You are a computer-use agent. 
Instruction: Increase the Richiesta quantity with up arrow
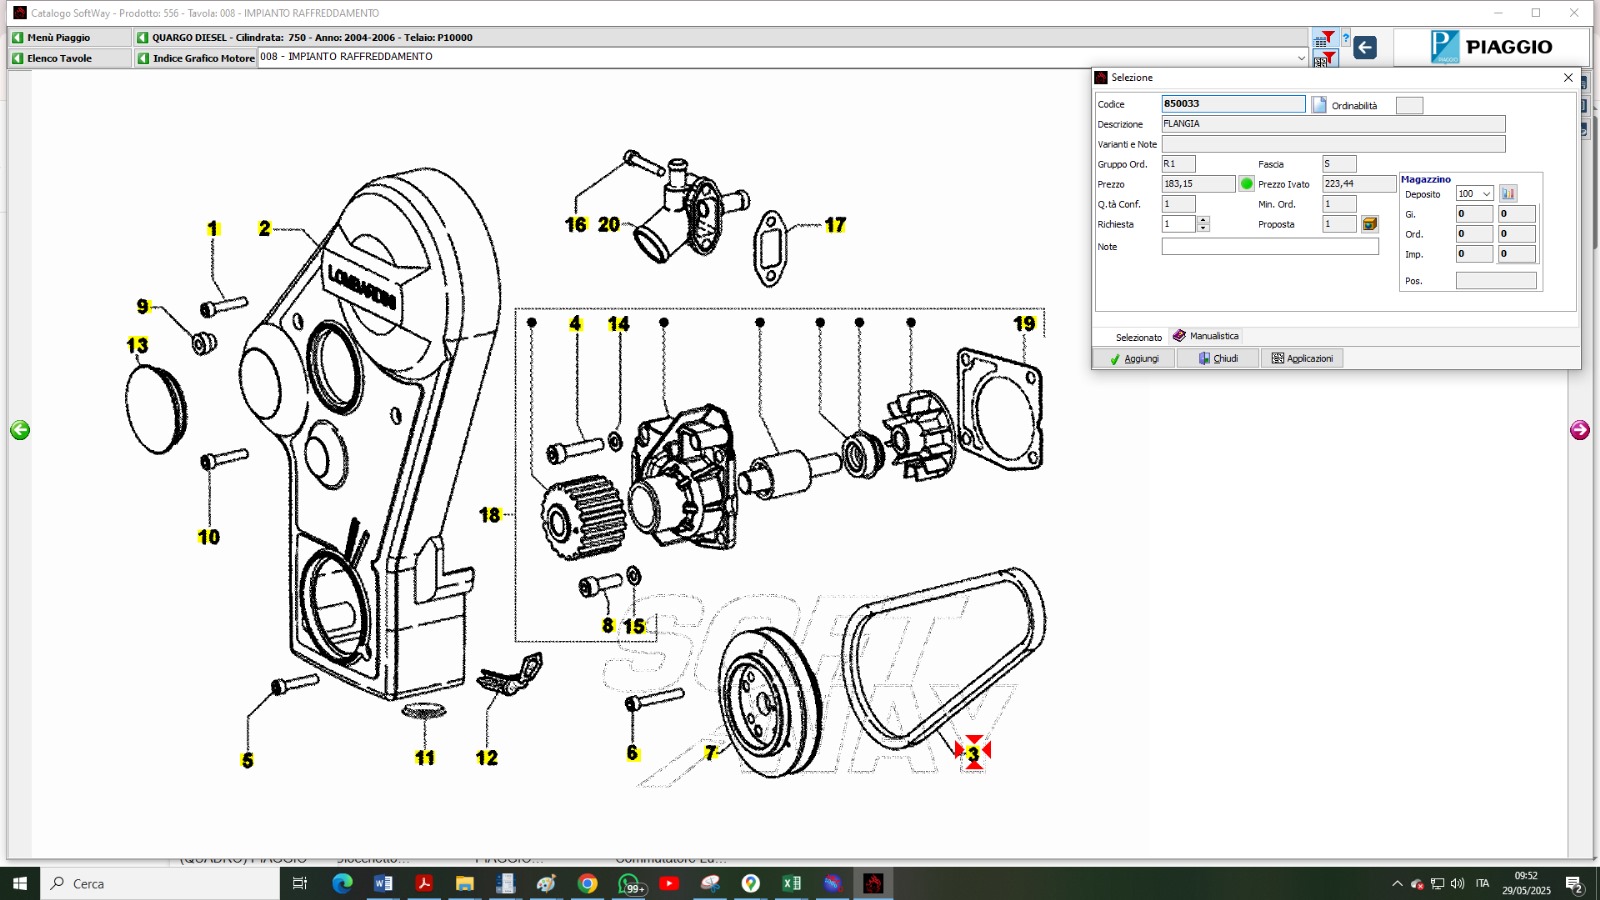[1204, 220]
